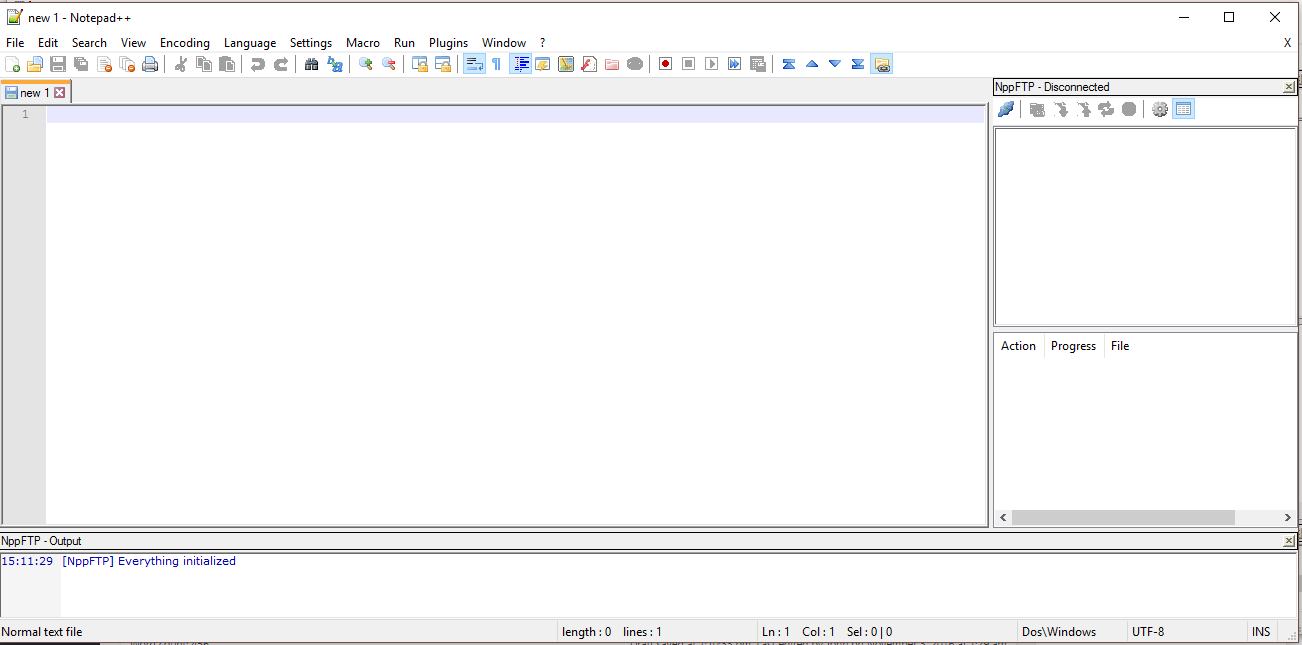
Task: Click the Find binoculars toolbar icon
Action: [311, 64]
